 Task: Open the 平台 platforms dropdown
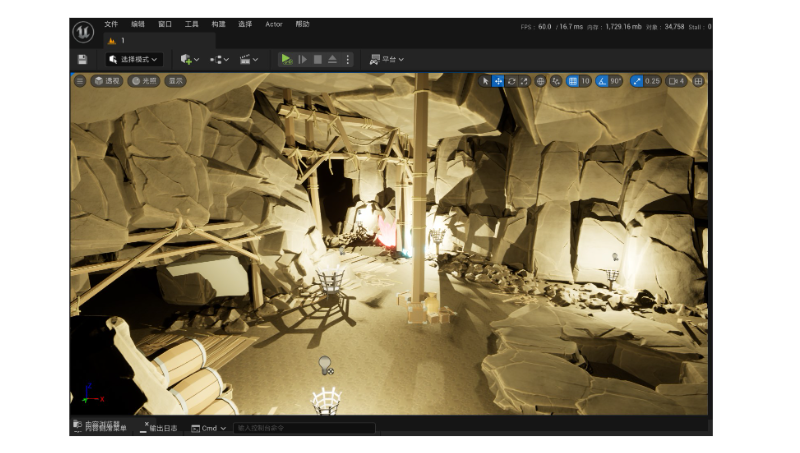(x=386, y=59)
